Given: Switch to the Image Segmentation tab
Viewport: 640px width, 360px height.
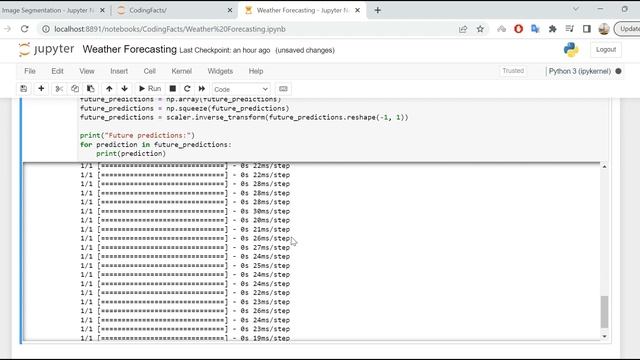Looking at the screenshot, I should 49,10.
